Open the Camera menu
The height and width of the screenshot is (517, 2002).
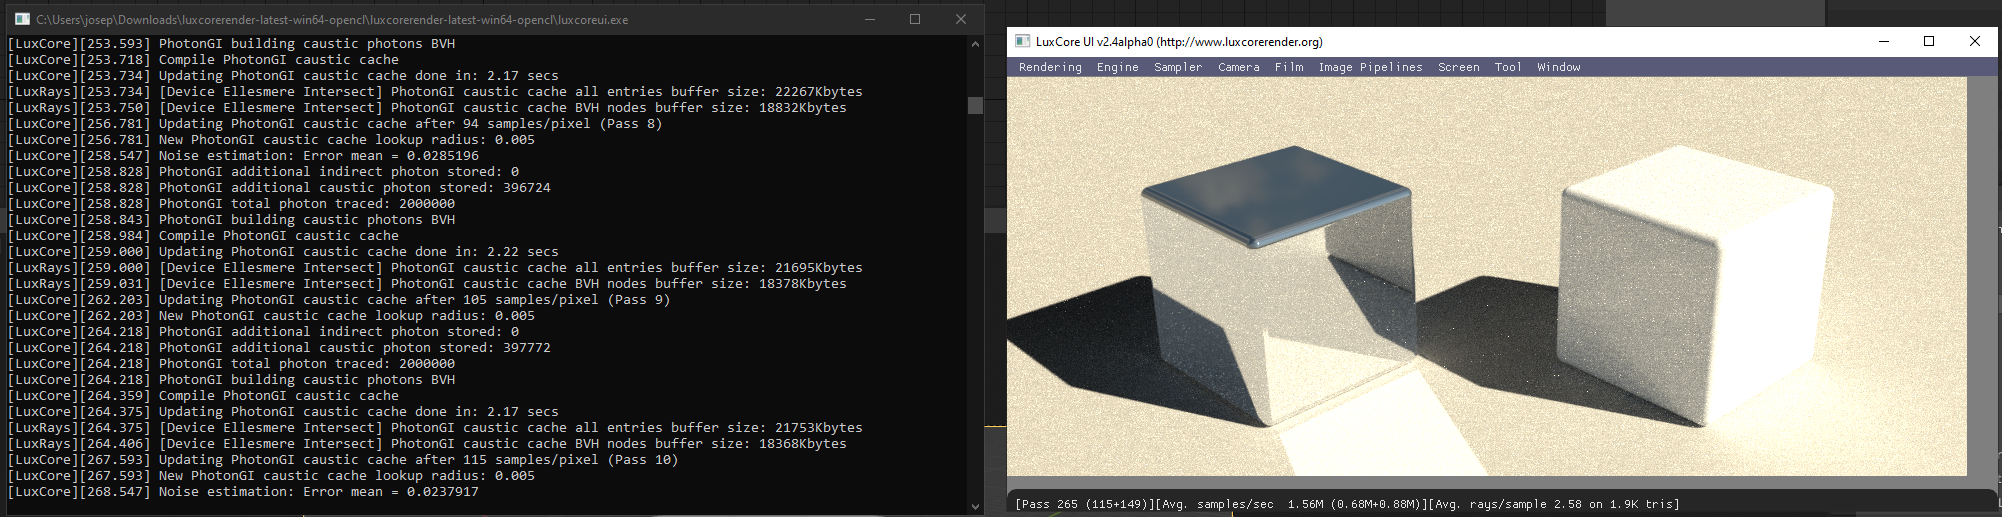(1238, 67)
